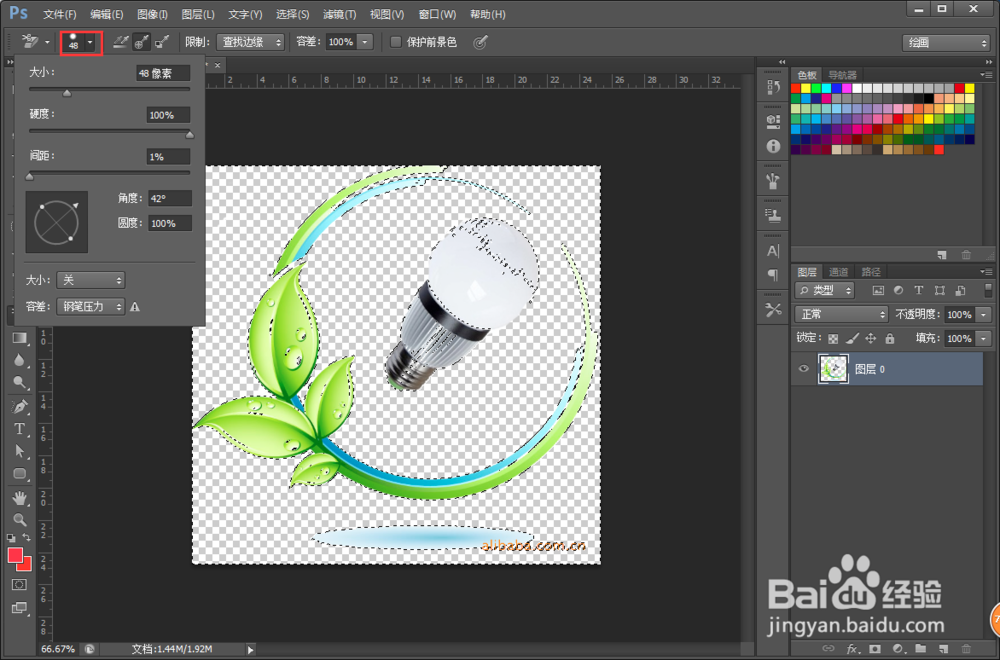Click the 圆度 100% field

tap(170, 223)
